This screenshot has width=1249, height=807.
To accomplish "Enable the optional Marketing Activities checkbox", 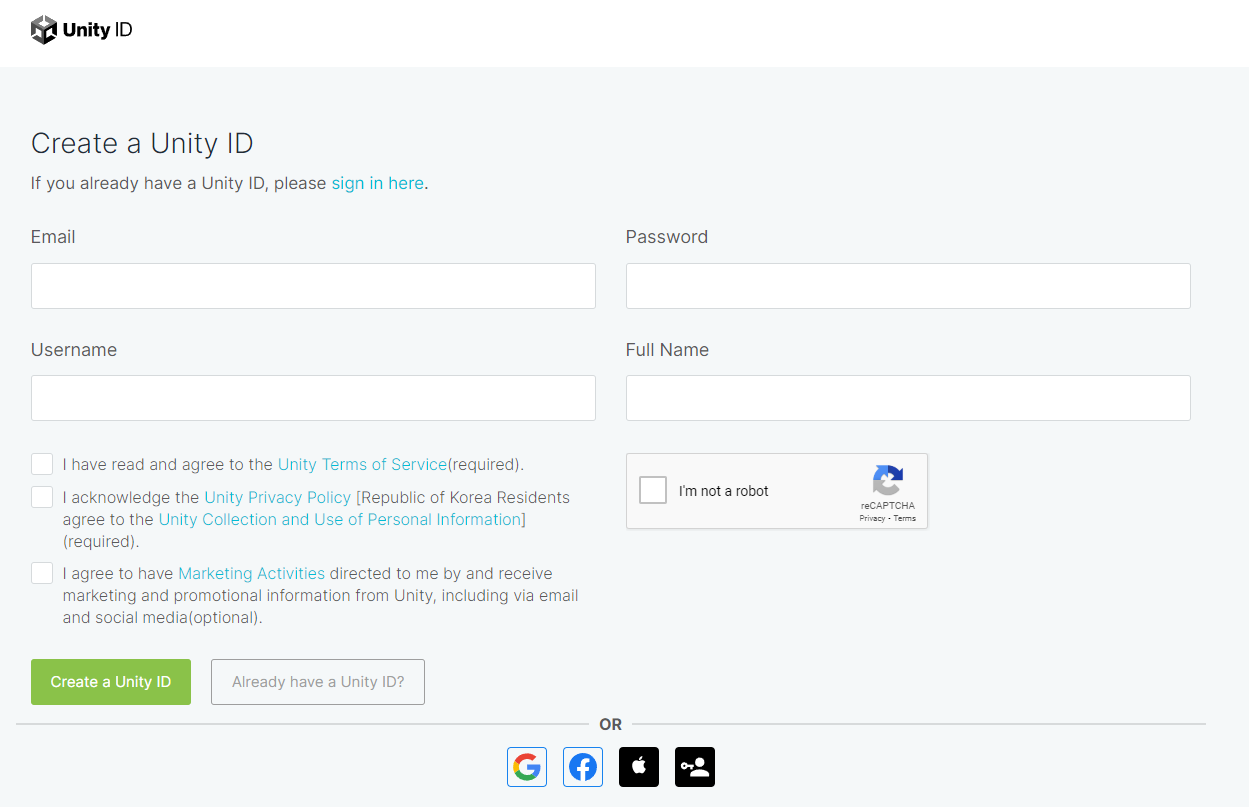I will [42, 573].
